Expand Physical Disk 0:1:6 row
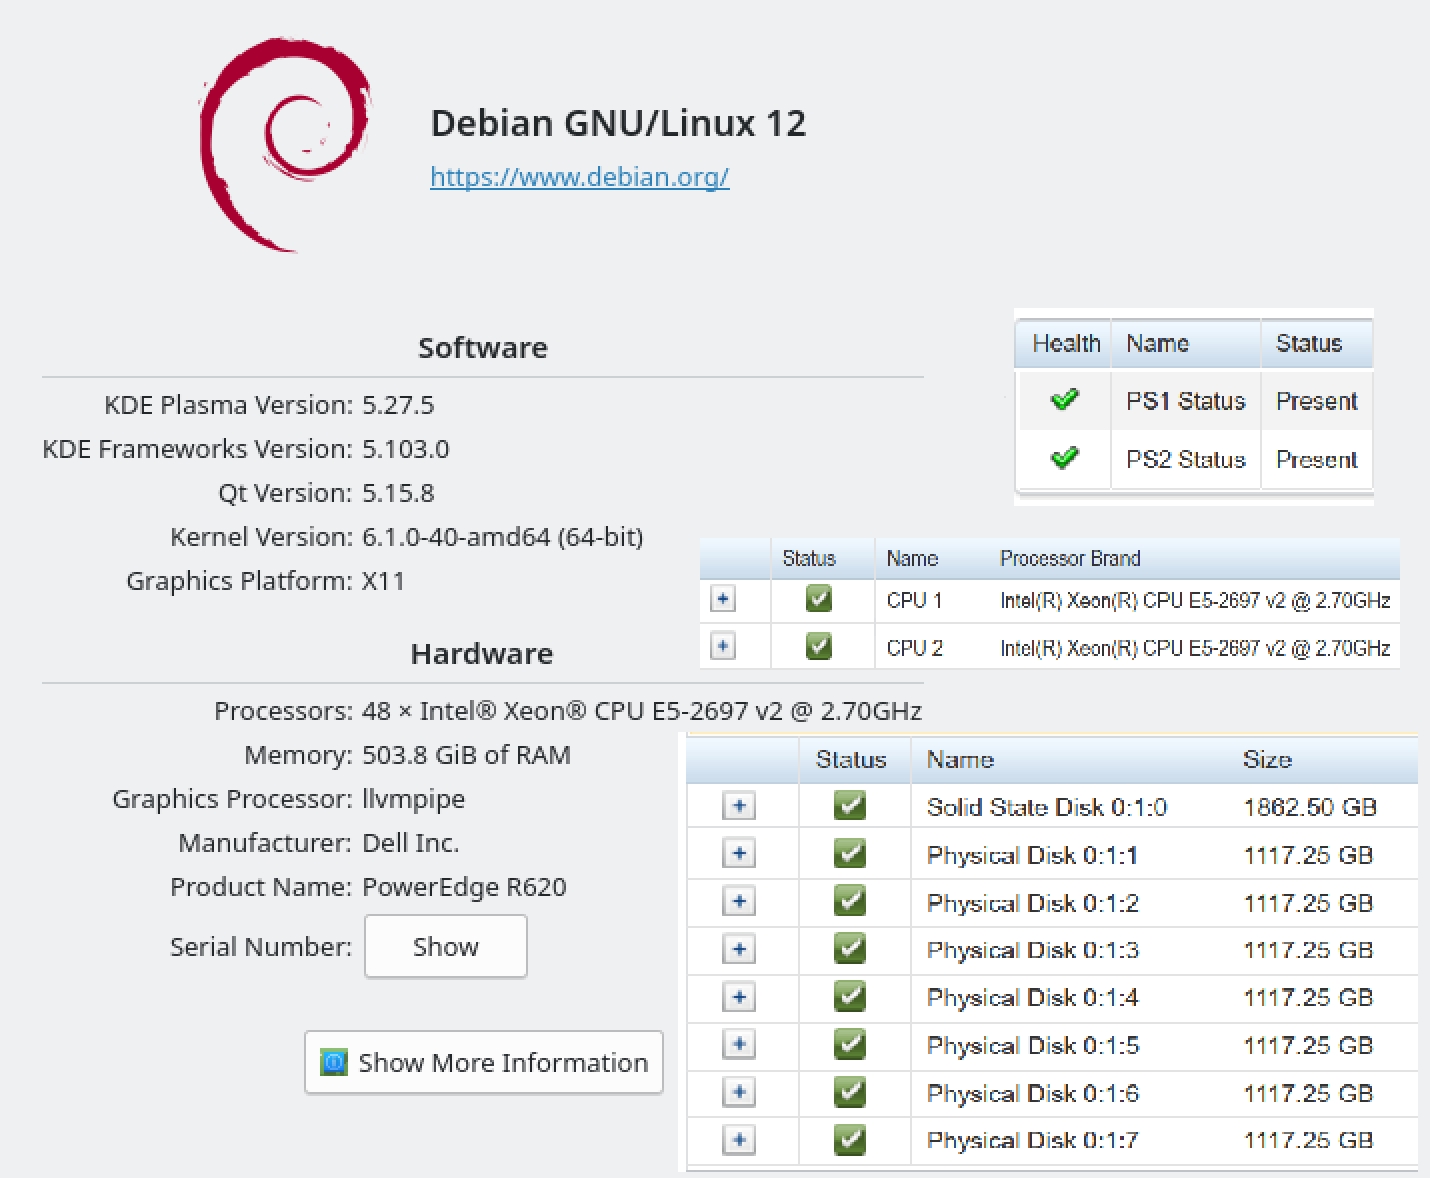Viewport: 1430px width, 1178px height. coord(739,1092)
